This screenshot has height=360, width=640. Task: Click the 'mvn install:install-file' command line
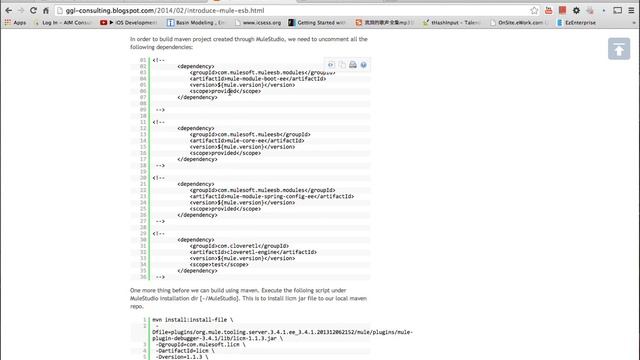pos(193,320)
